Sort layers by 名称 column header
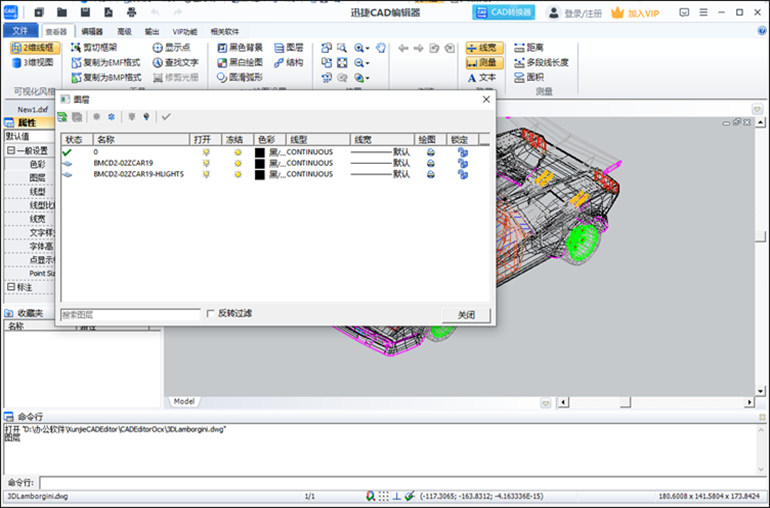 point(141,140)
